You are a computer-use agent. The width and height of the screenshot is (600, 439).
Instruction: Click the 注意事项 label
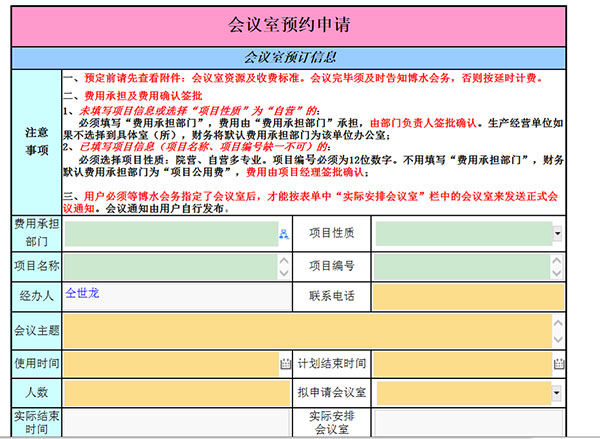pyautogui.click(x=37, y=141)
